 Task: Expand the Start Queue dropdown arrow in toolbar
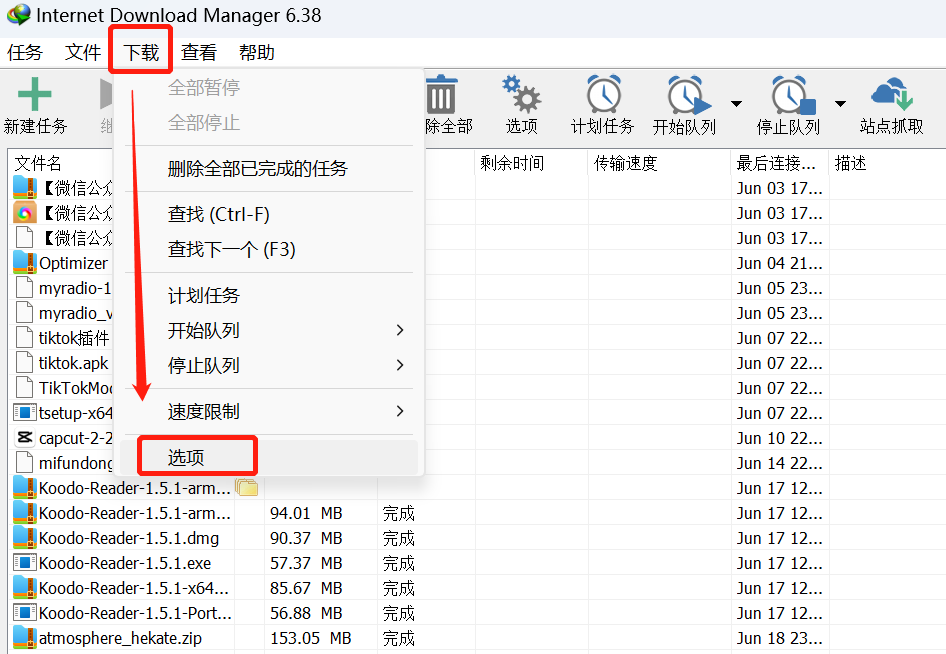pyautogui.click(x=736, y=104)
